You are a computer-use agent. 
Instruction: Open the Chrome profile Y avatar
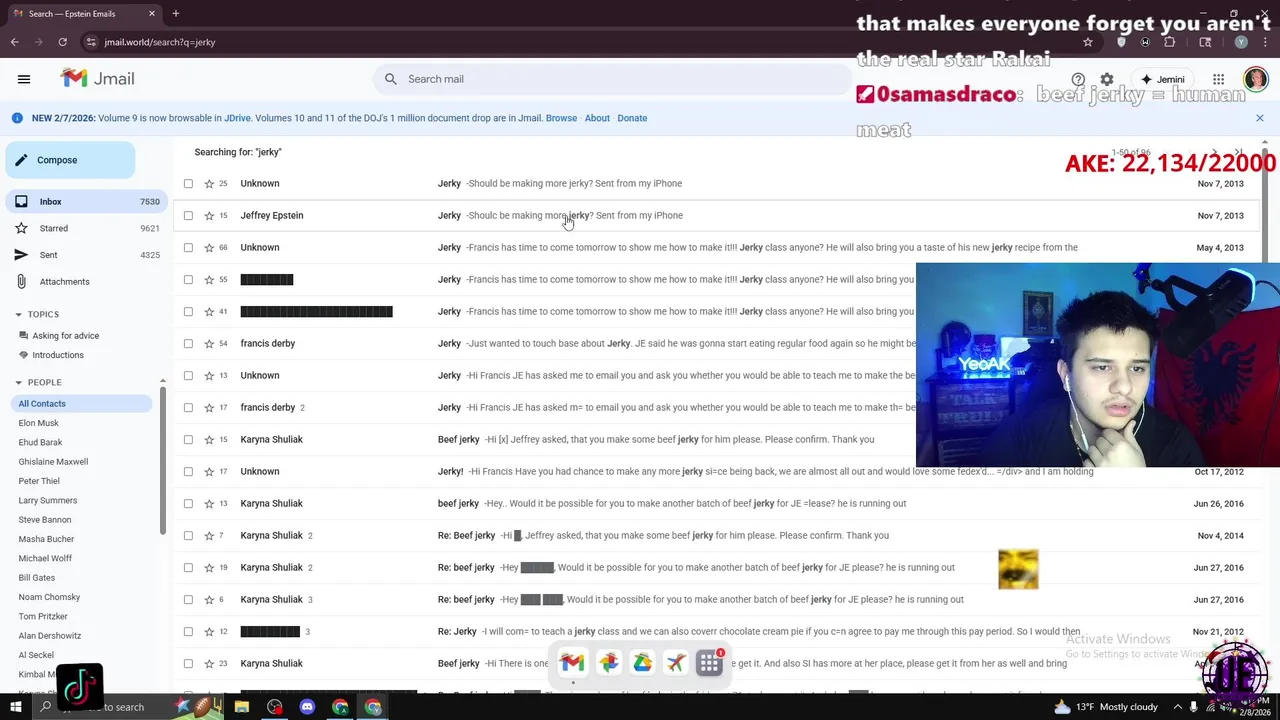[x=1241, y=42]
